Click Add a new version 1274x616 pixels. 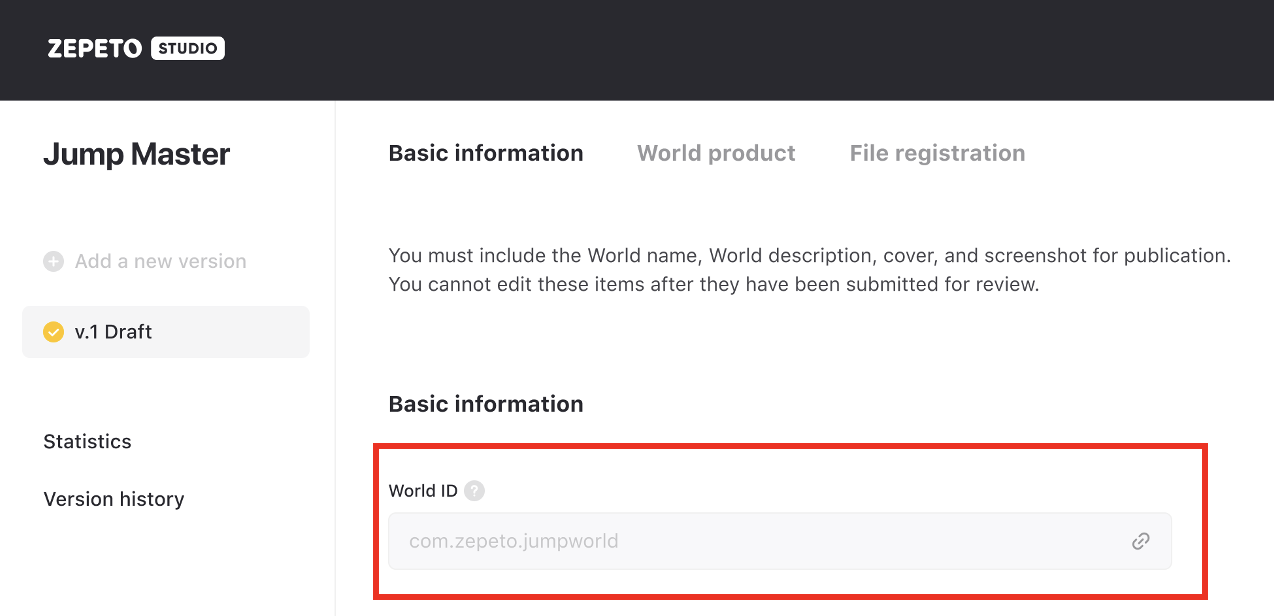145,262
